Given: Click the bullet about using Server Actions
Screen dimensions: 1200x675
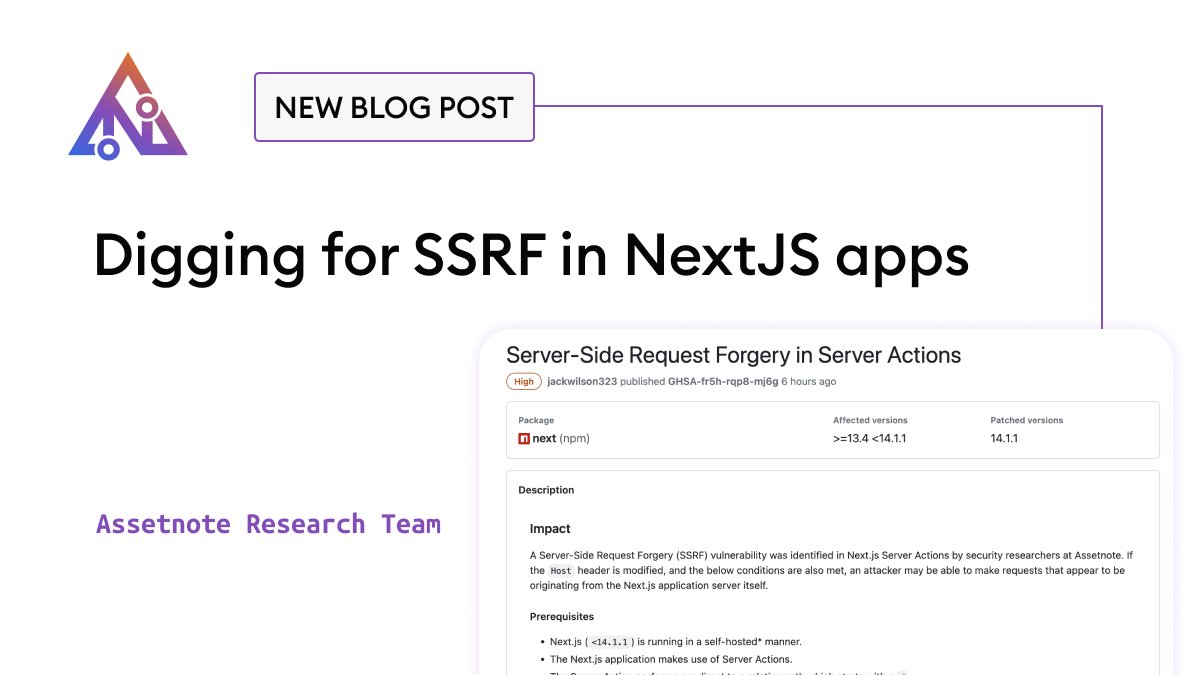Looking at the screenshot, I should point(671,659).
